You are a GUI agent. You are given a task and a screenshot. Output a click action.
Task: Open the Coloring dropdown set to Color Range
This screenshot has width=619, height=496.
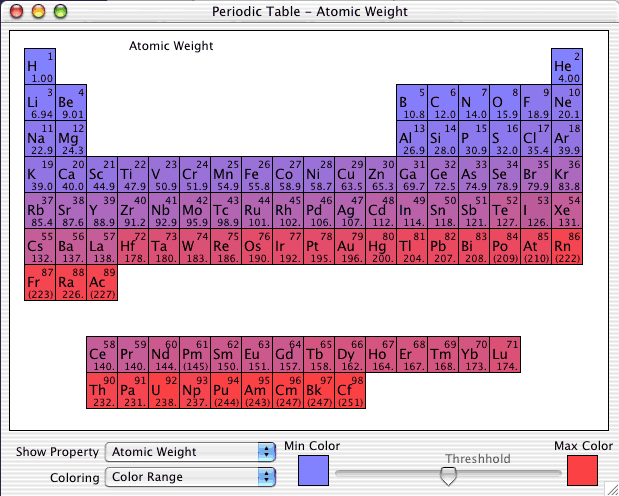tap(190, 478)
